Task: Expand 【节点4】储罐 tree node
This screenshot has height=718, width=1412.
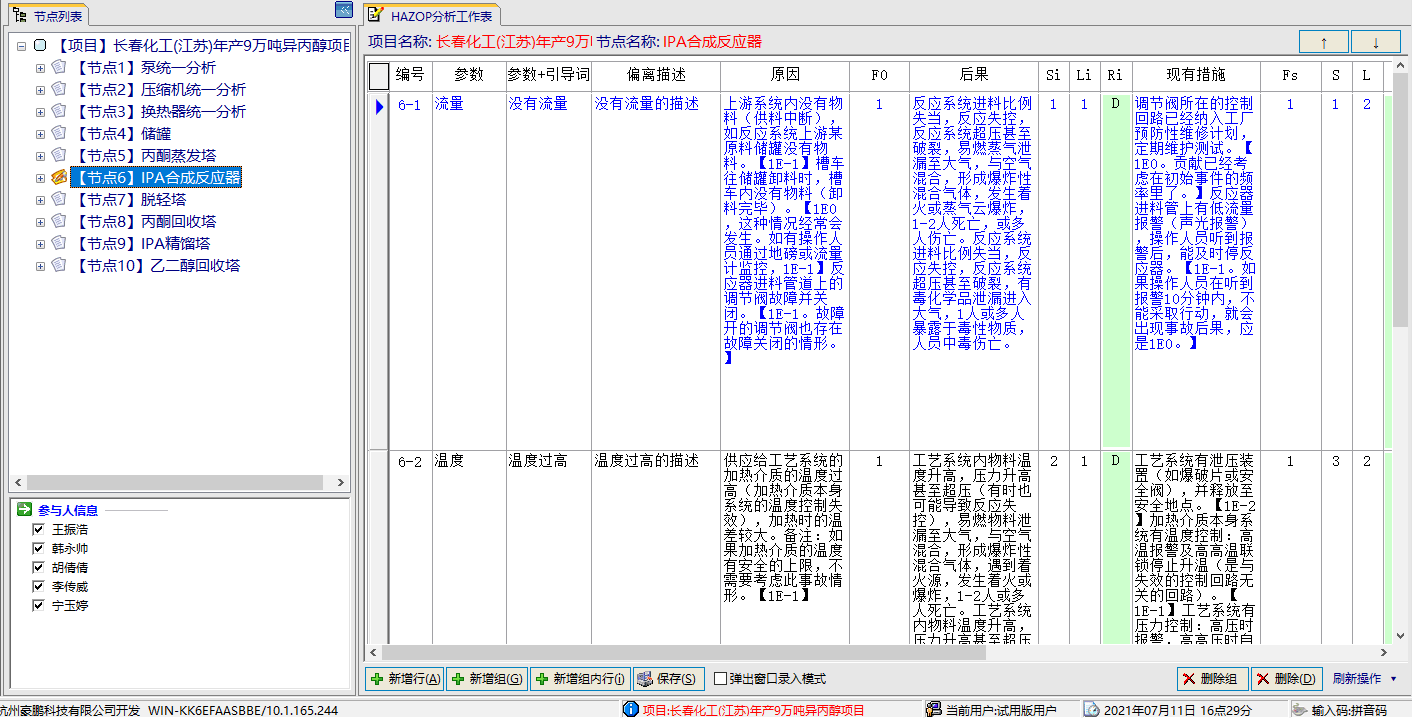Action: pyautogui.click(x=40, y=134)
